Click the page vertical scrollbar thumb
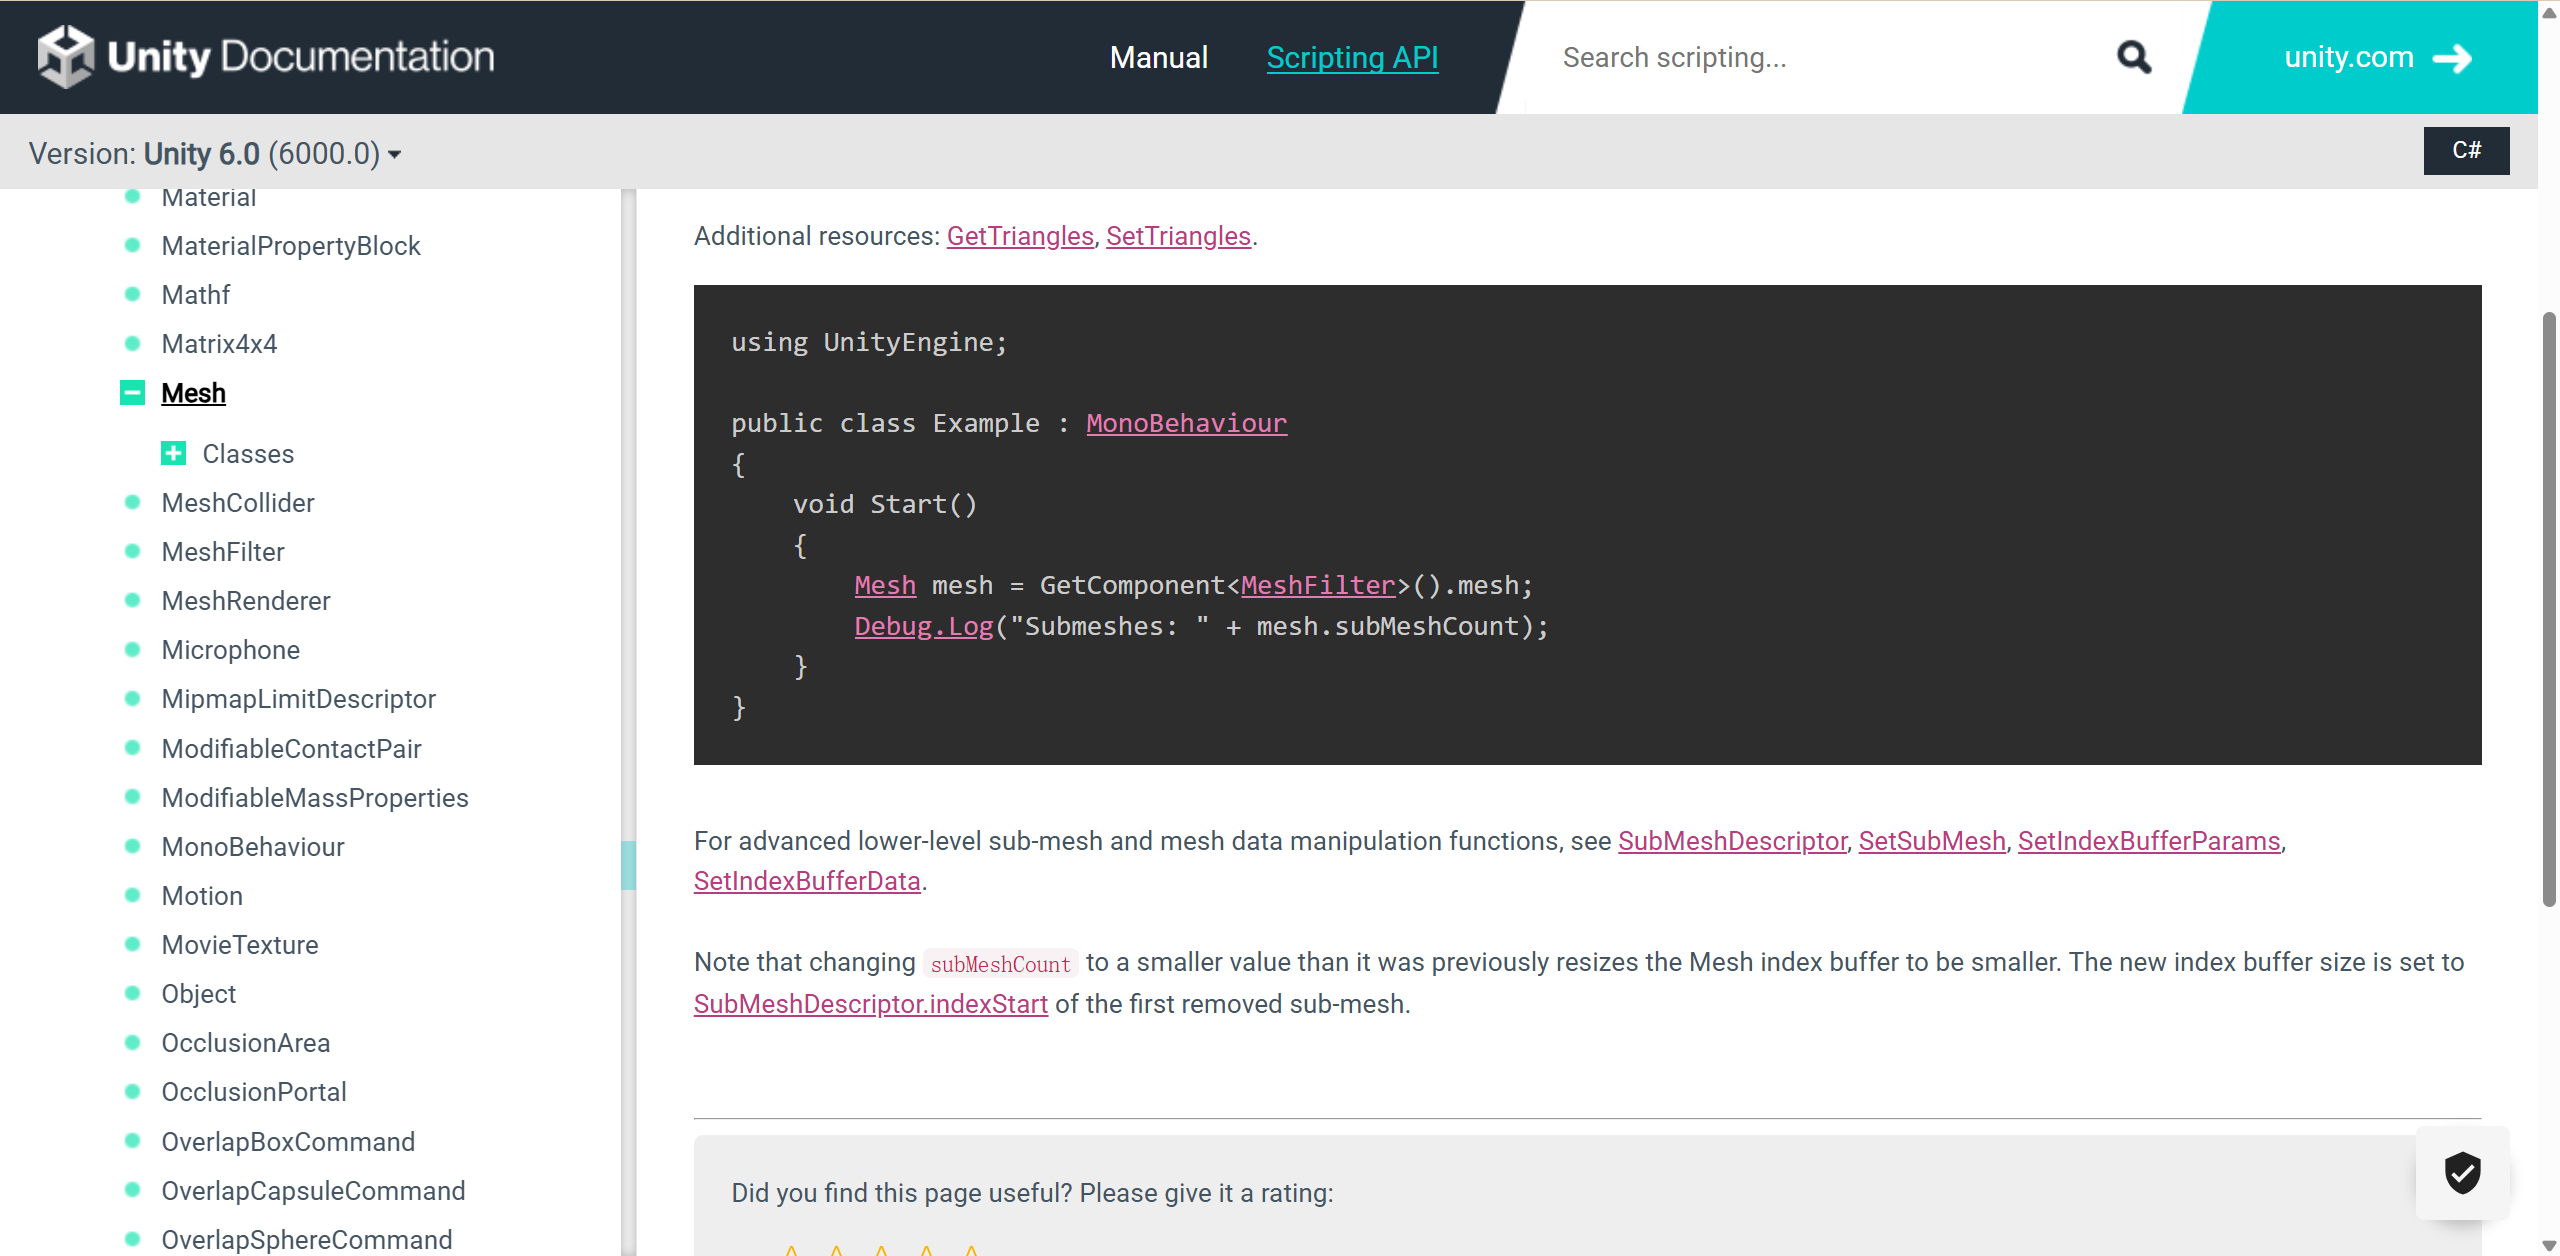The width and height of the screenshot is (2560, 1256). point(2549,610)
